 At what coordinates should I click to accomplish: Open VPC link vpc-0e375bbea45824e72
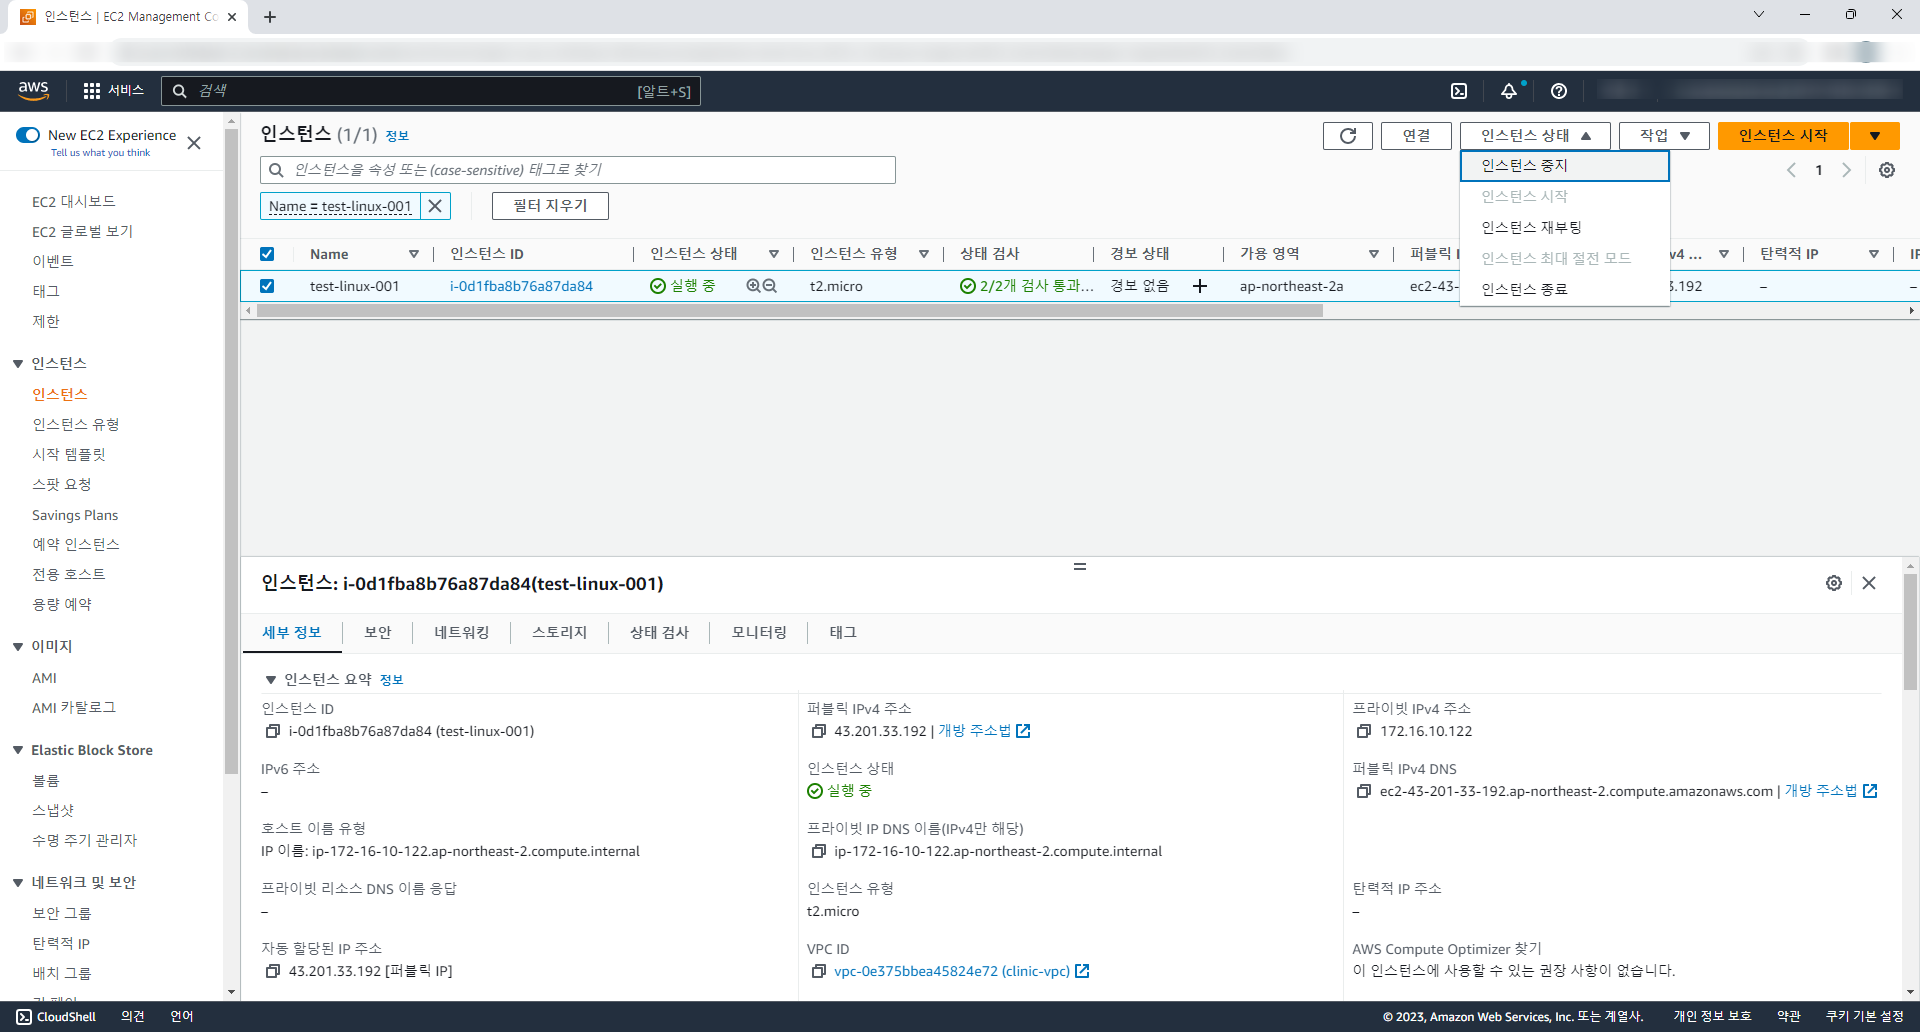pyautogui.click(x=952, y=971)
